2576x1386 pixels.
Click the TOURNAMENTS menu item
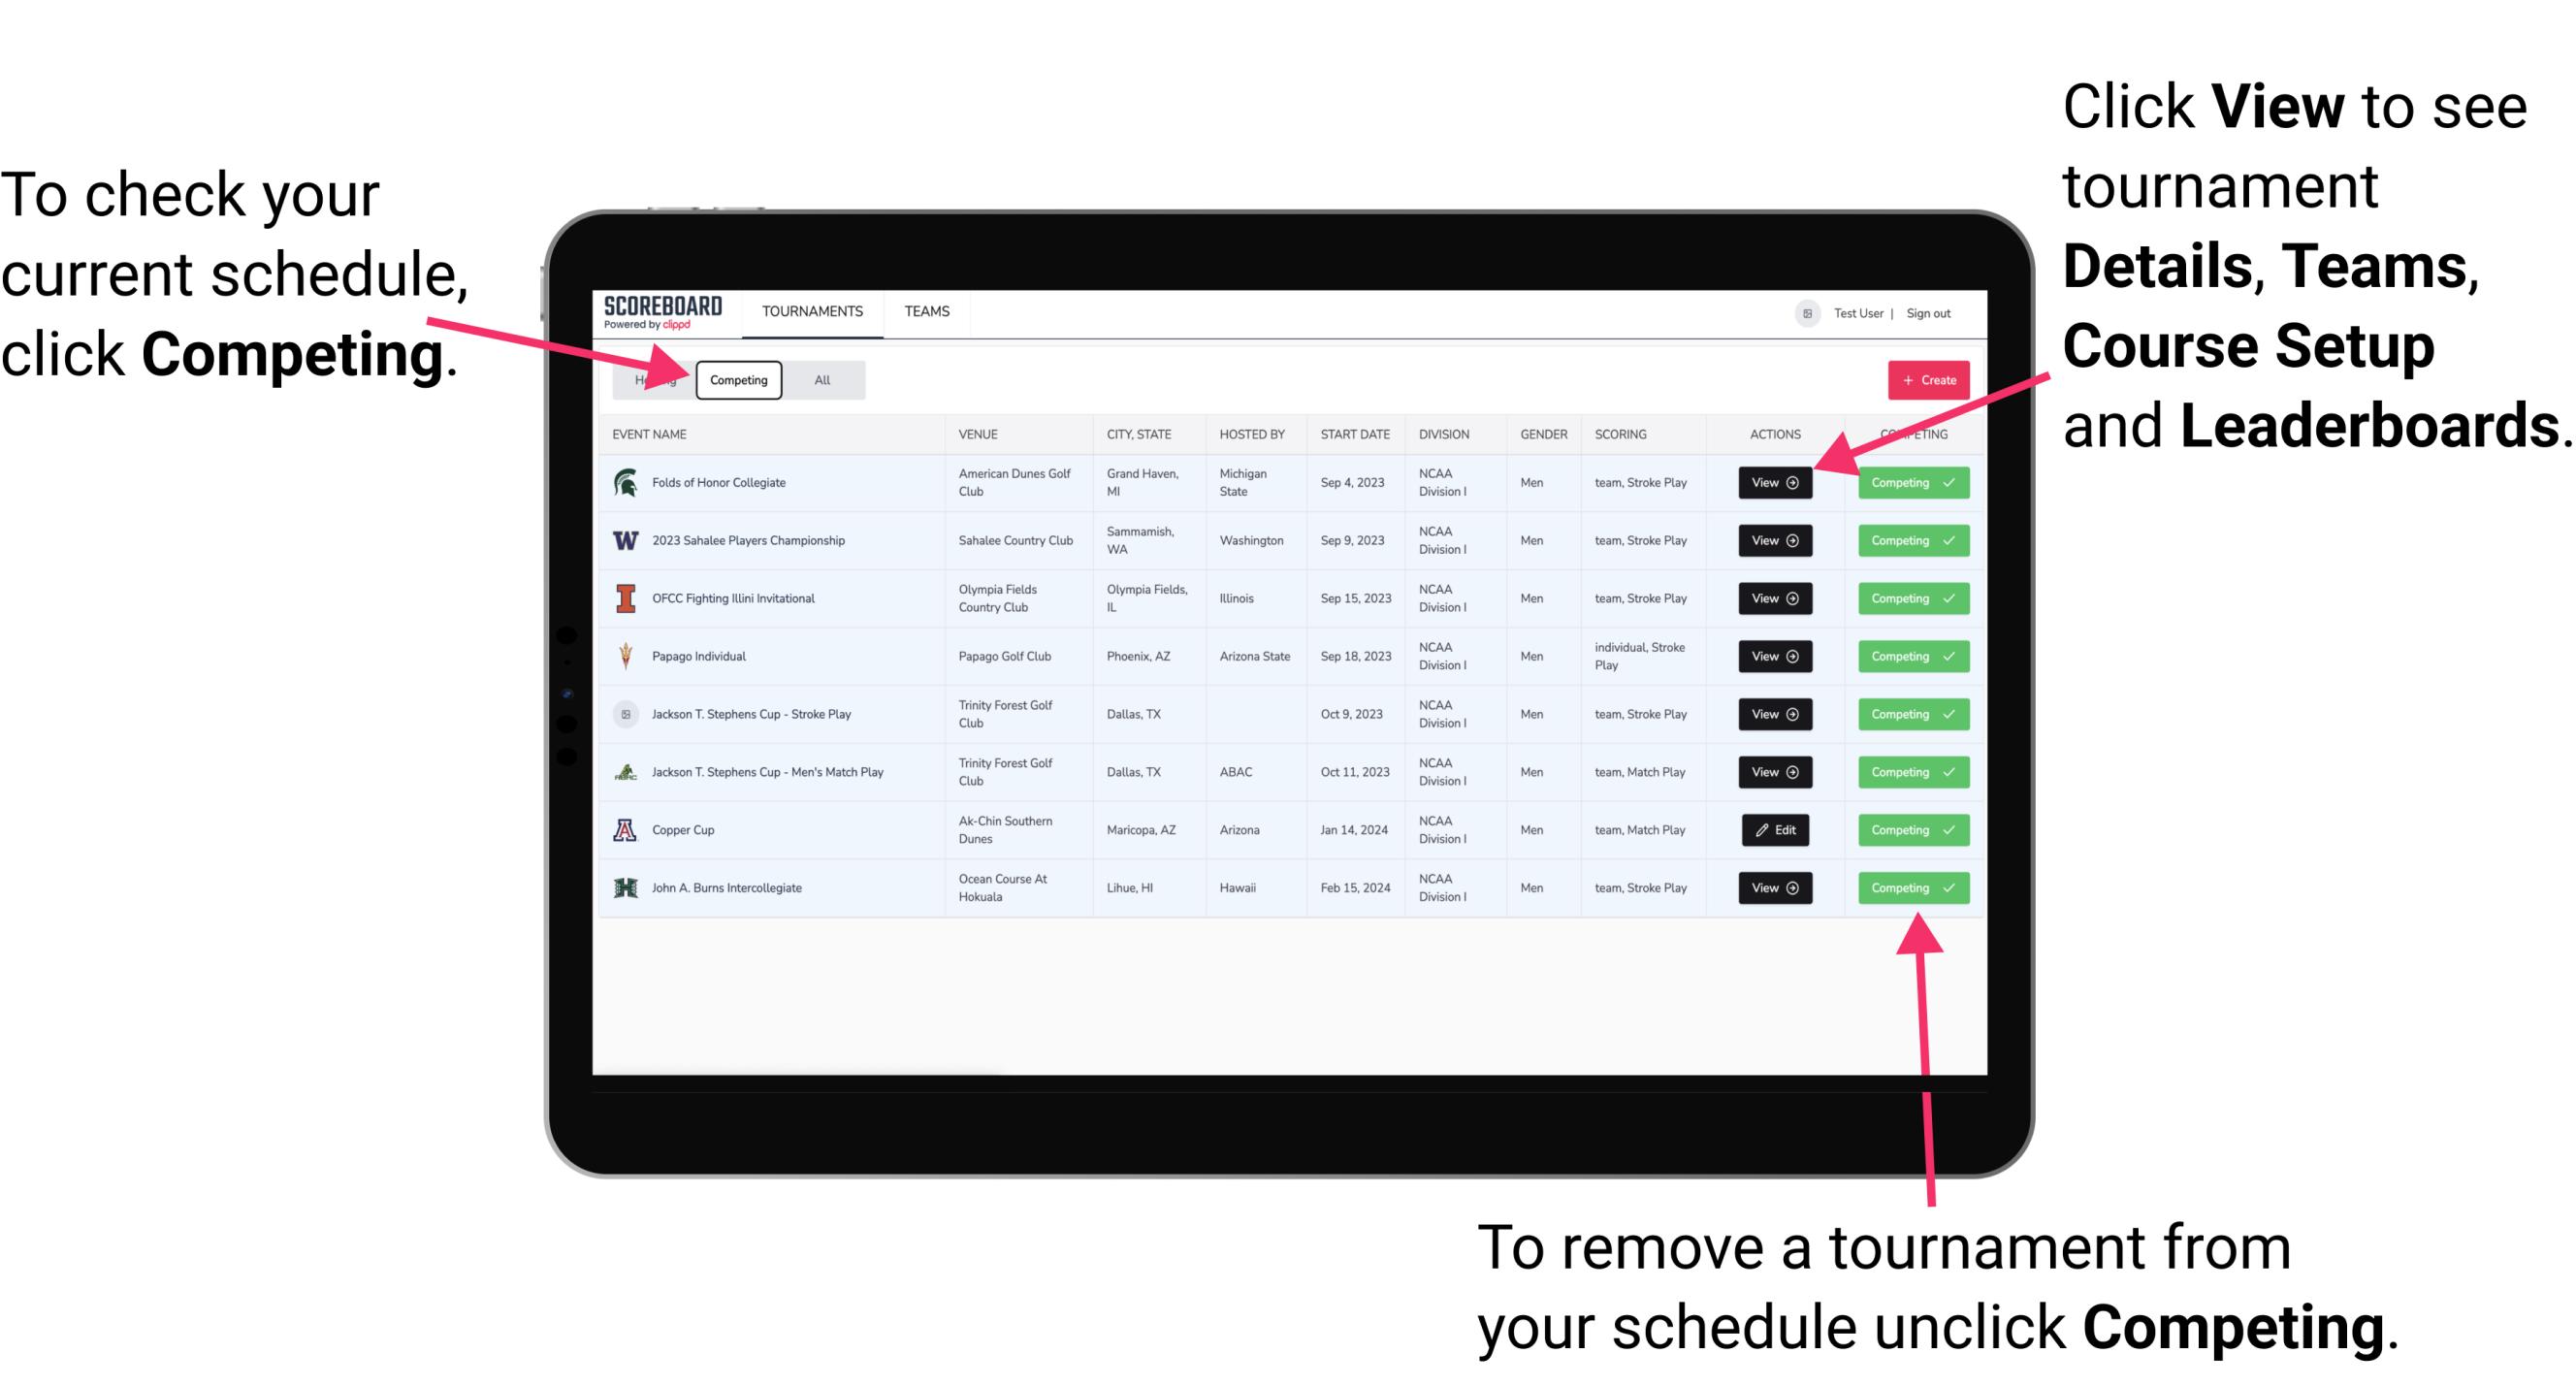coord(810,312)
